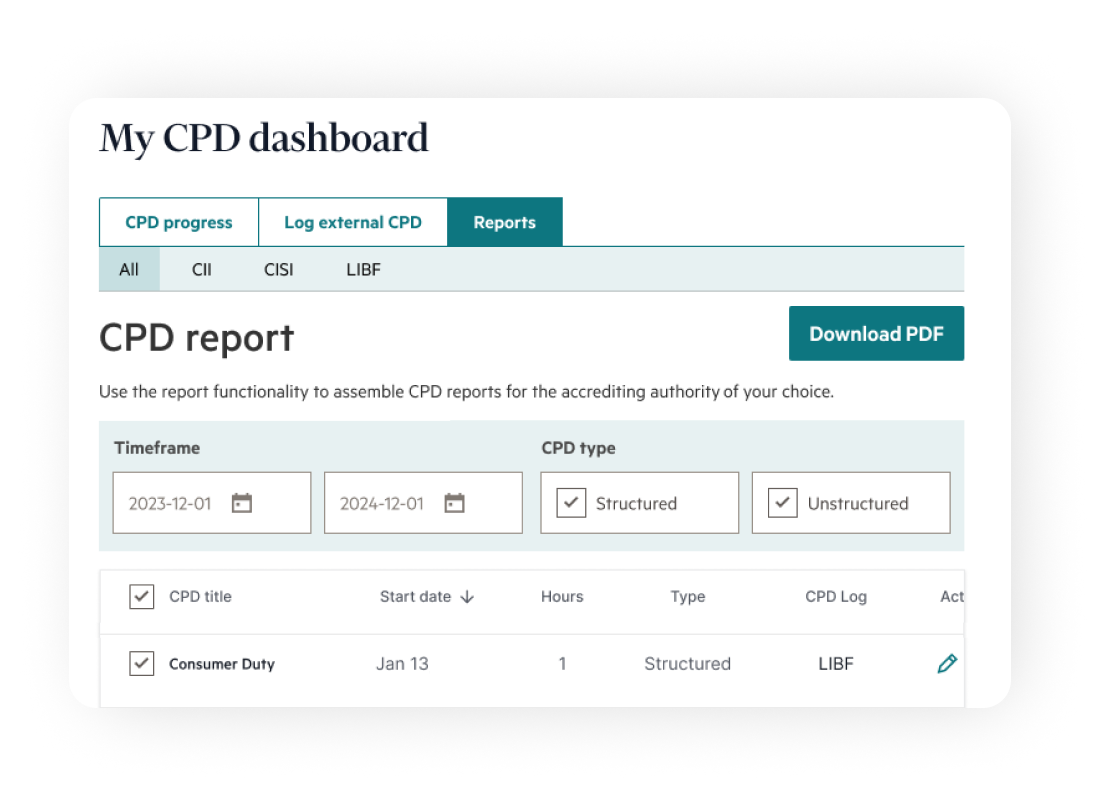Click the Download PDF button
The height and width of the screenshot is (792, 1105).
point(876,334)
